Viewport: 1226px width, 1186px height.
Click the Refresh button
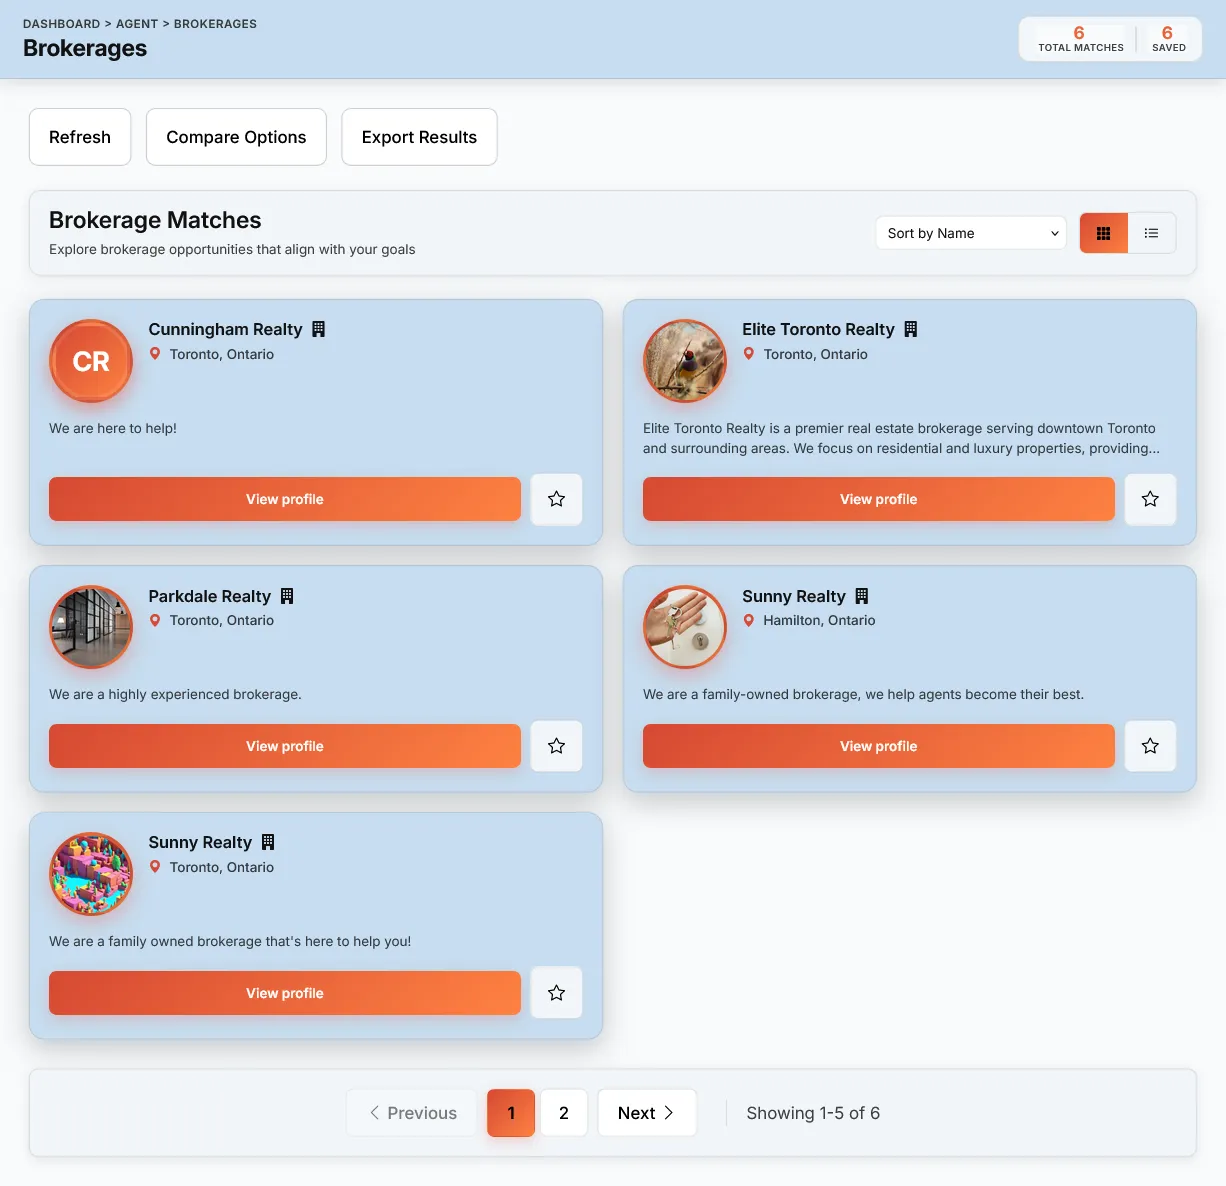(x=80, y=137)
